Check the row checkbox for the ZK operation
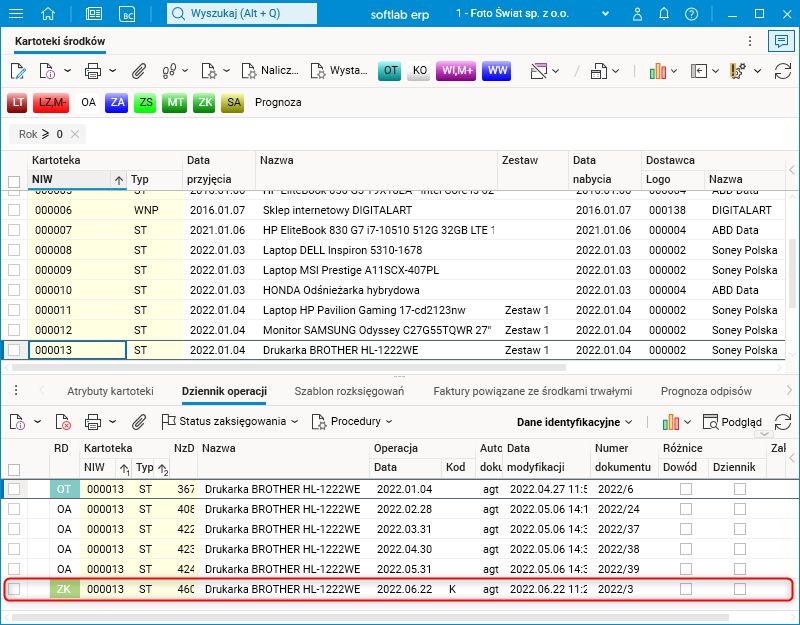 click(x=14, y=590)
